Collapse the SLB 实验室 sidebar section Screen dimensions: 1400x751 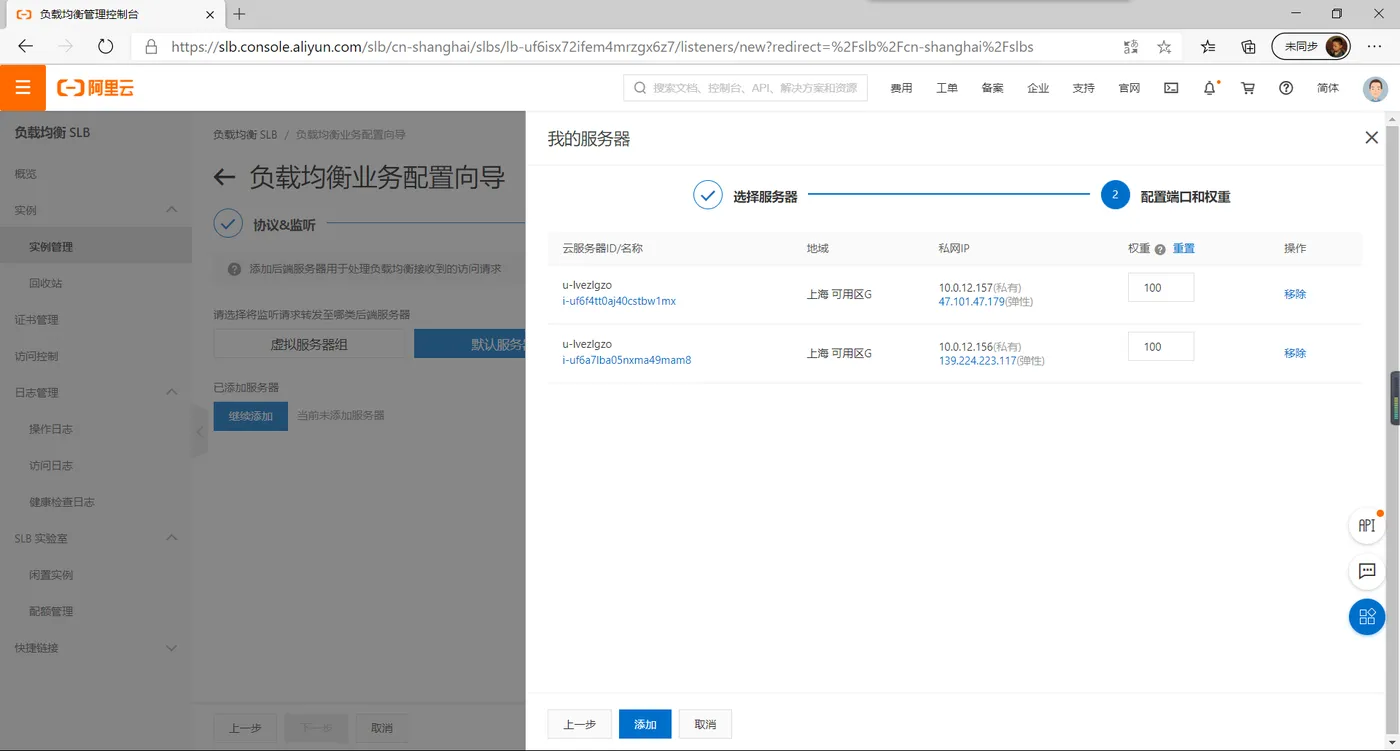click(x=171, y=537)
